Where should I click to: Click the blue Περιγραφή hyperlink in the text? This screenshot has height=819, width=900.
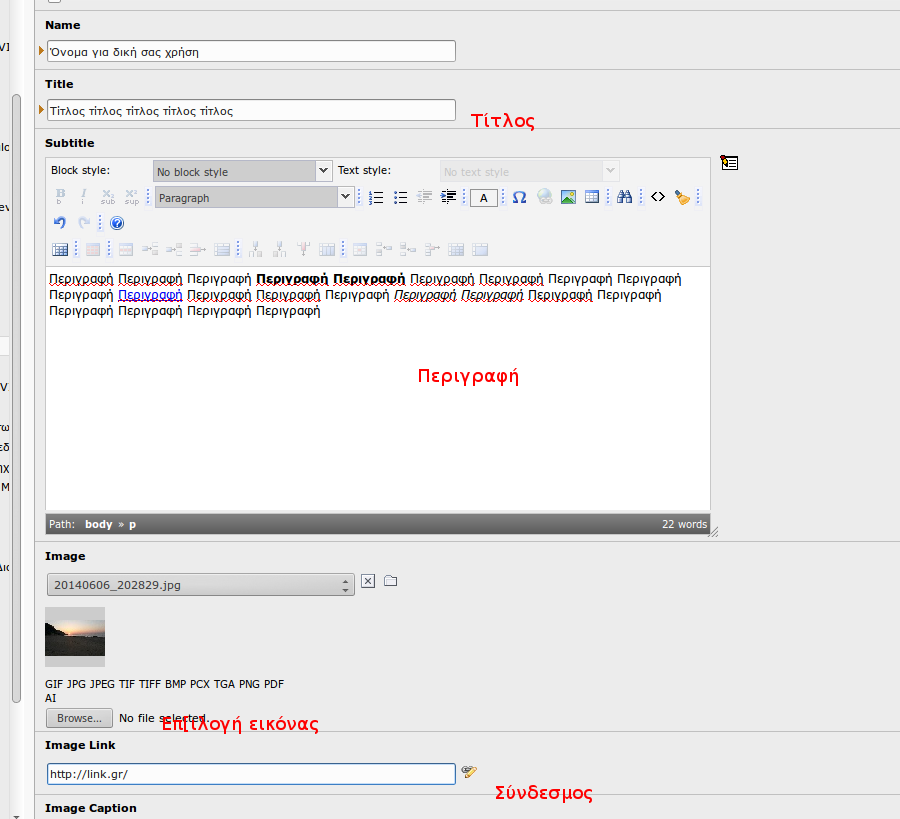[150, 295]
